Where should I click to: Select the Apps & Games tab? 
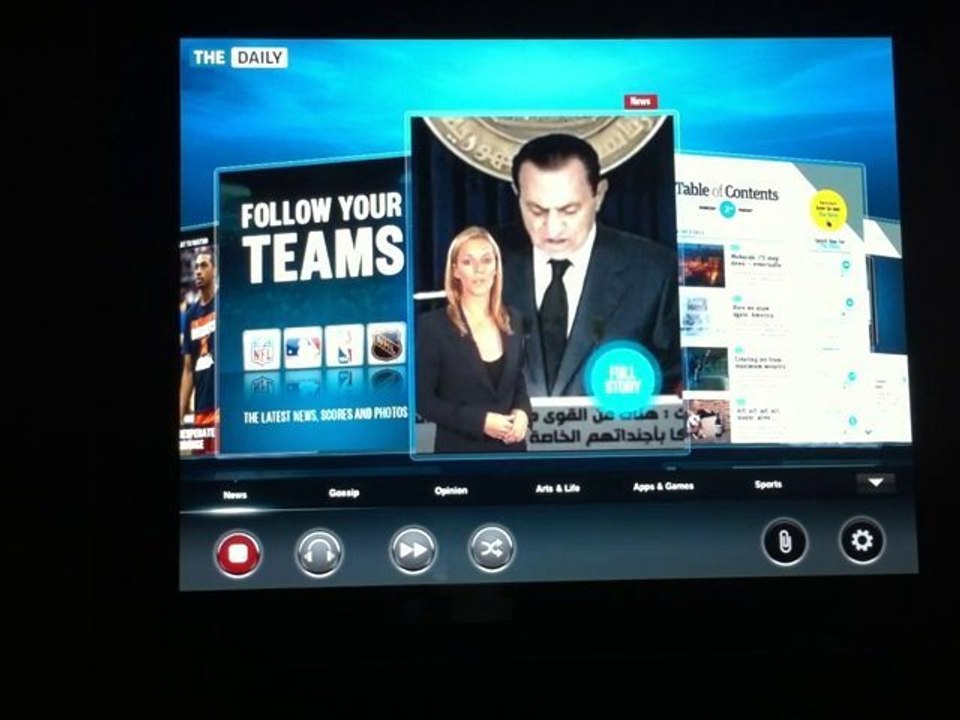663,486
